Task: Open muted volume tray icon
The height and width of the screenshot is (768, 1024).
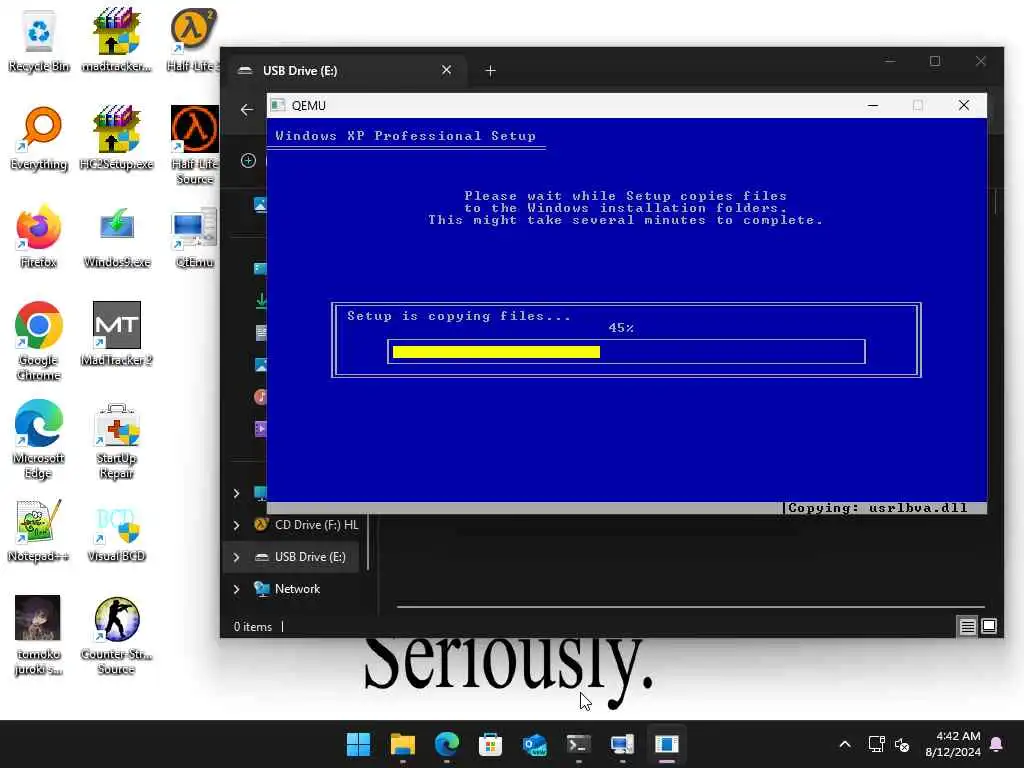Action: pyautogui.click(x=902, y=744)
